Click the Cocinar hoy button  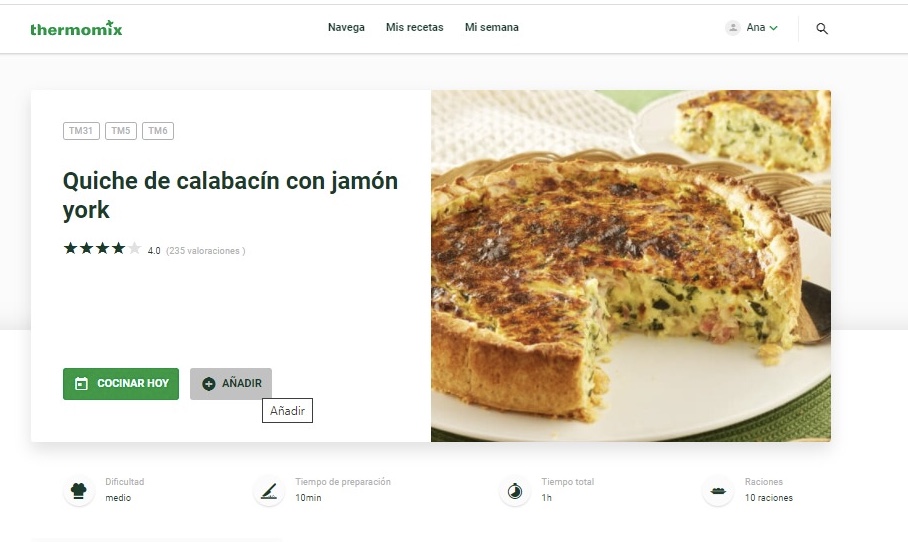[x=121, y=383]
